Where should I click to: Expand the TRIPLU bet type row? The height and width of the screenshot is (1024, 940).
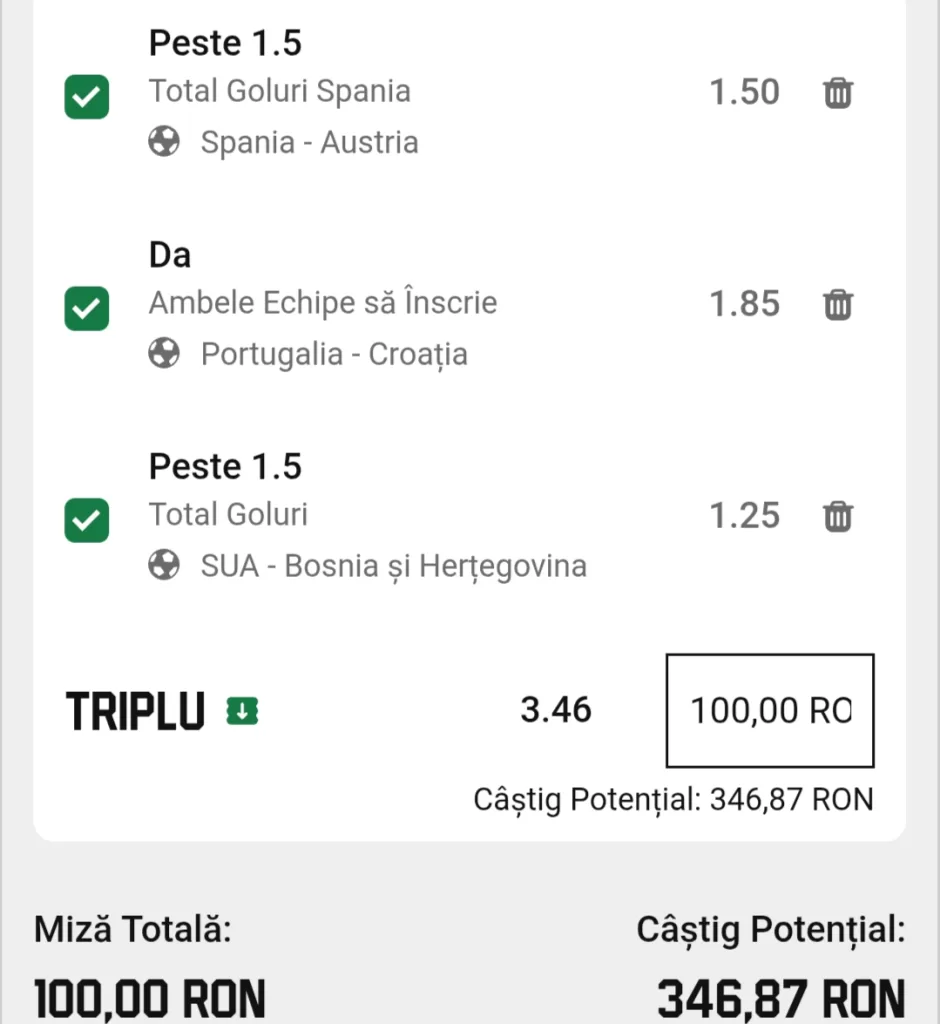point(135,711)
